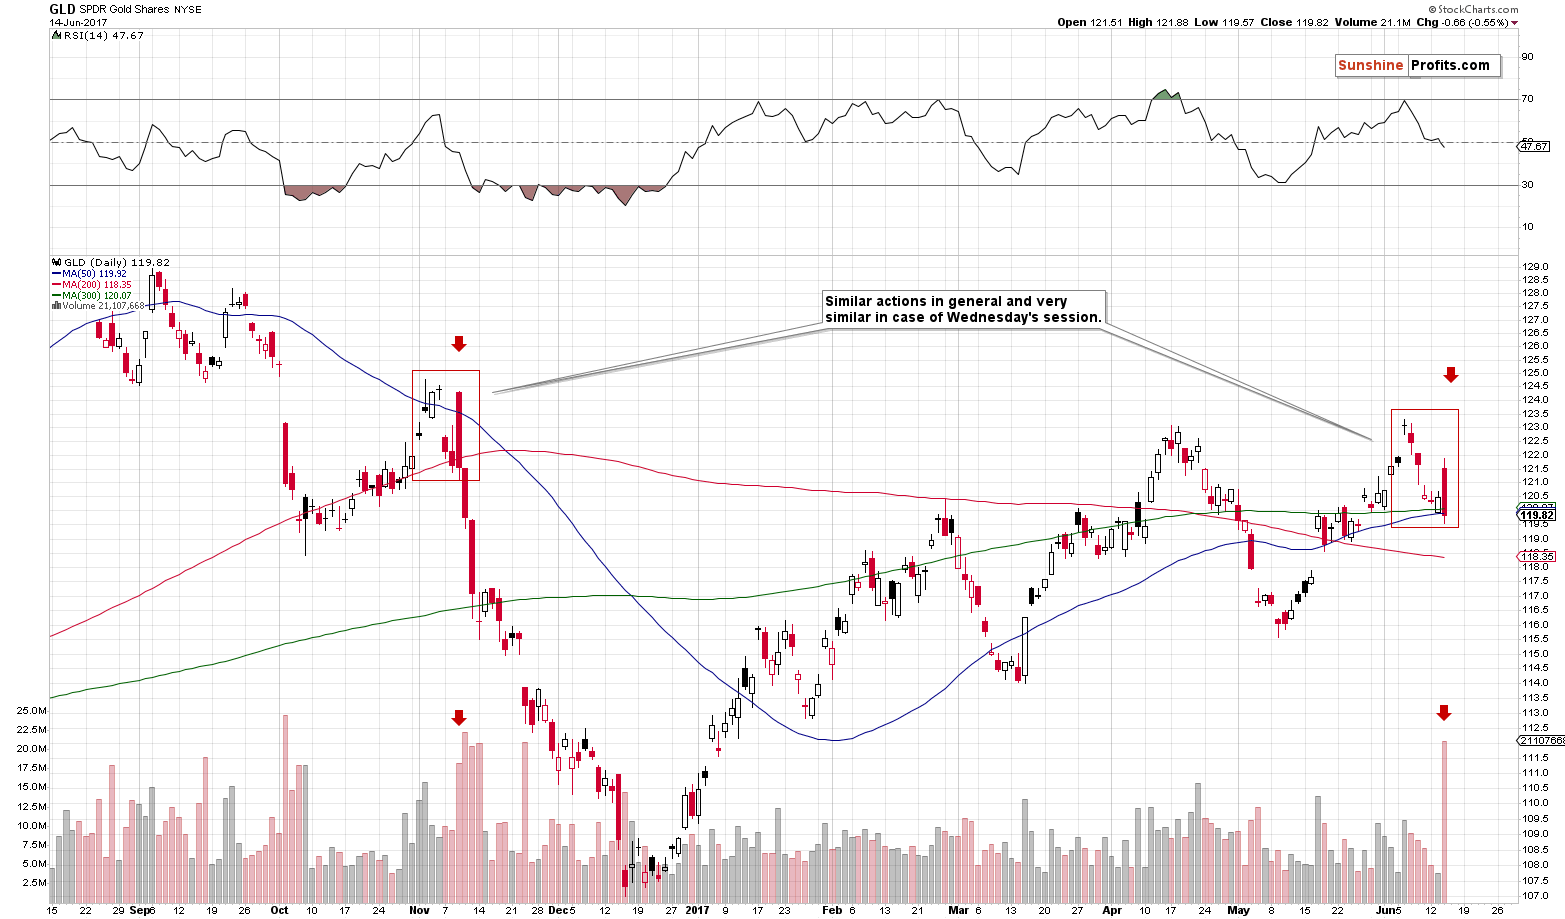Click the 90 level on the RSI axis
Viewport: 1565px width, 919px height.
tap(1527, 57)
